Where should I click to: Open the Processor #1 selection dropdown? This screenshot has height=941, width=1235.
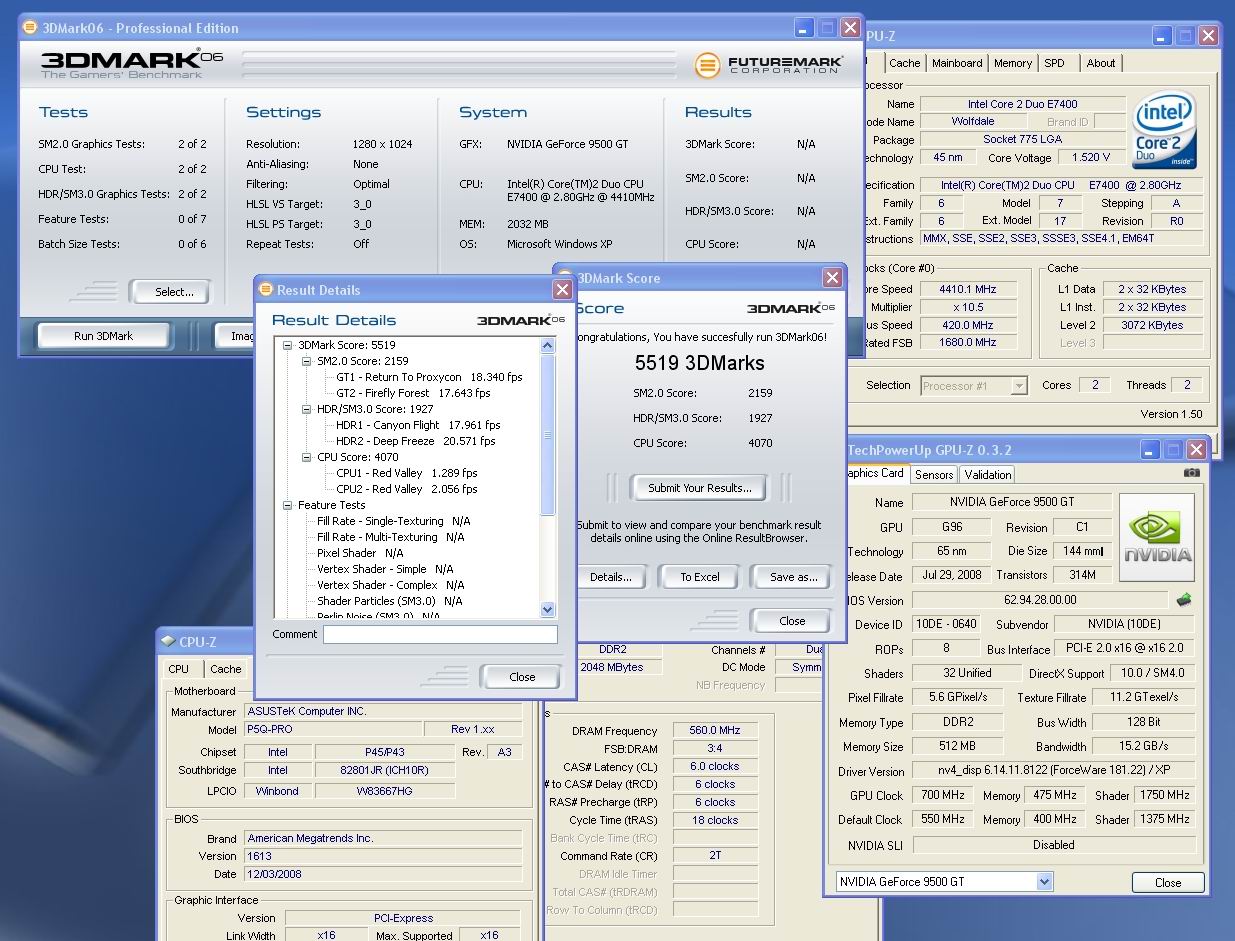point(1019,385)
